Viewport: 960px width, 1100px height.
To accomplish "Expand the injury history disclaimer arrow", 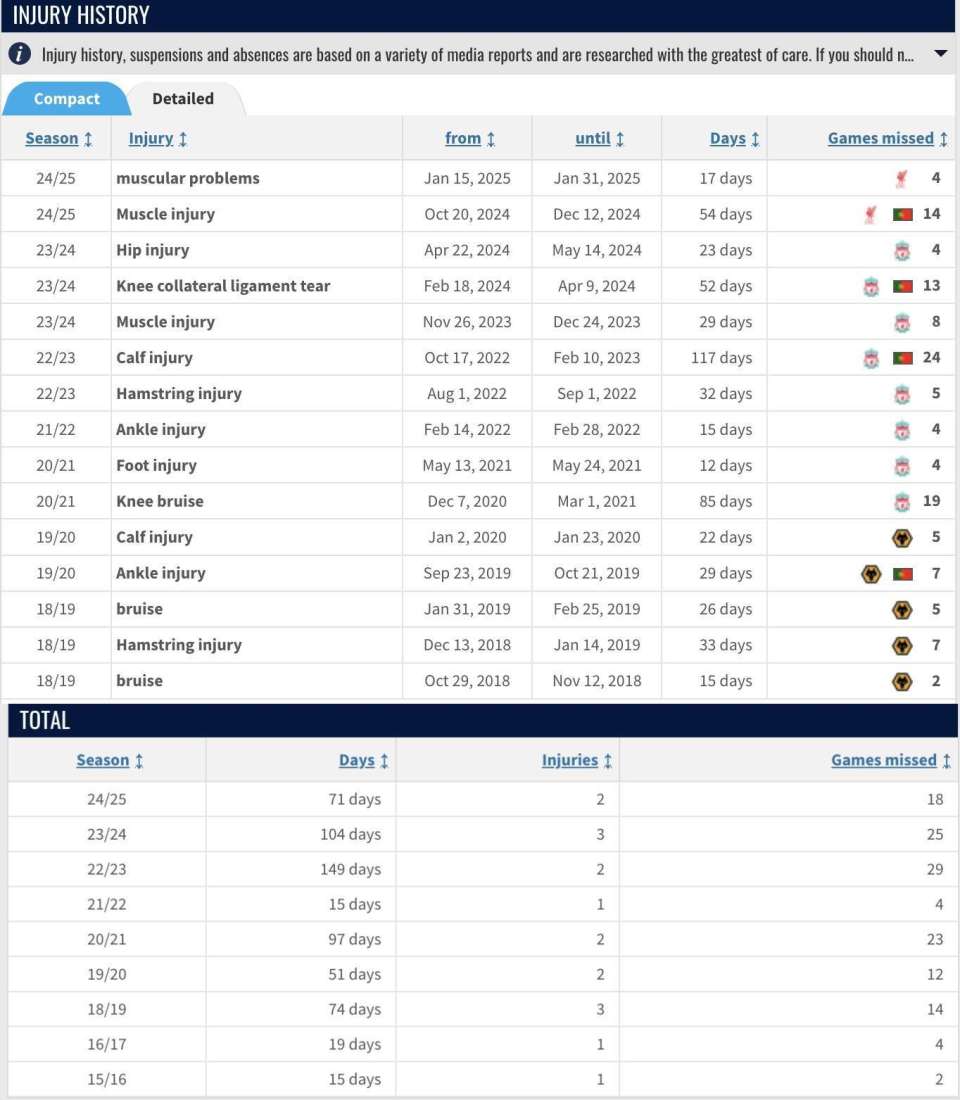I will pos(941,54).
